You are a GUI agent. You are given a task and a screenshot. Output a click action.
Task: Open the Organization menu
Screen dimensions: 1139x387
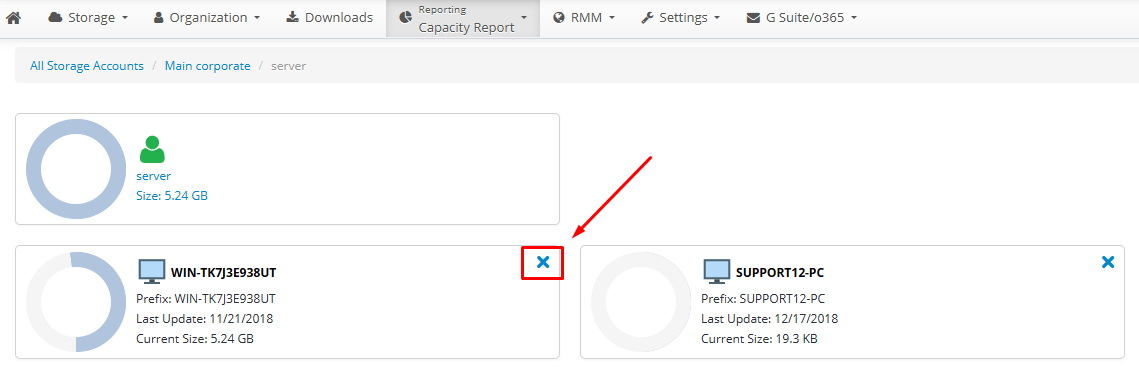[206, 17]
